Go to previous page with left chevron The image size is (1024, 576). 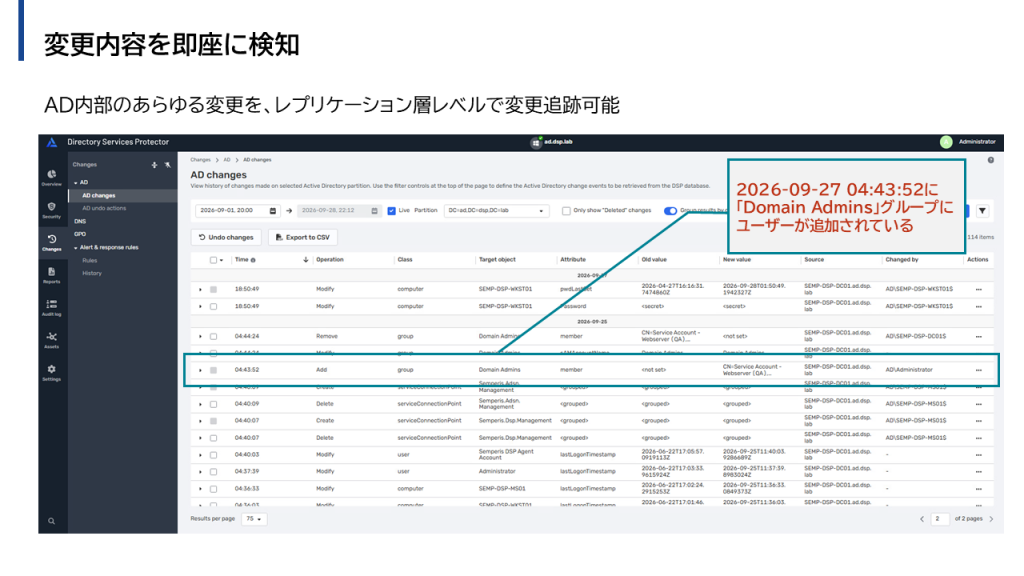[x=921, y=519]
